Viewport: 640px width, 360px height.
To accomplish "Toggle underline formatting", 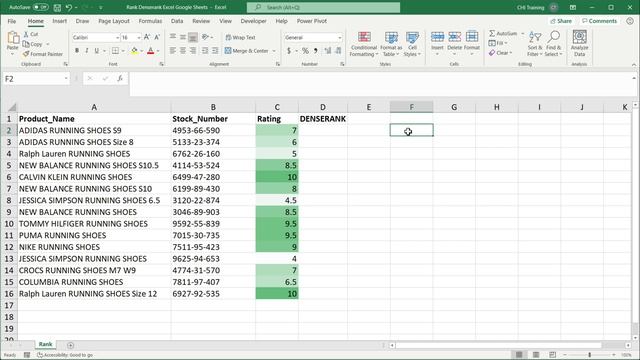I will click(97, 51).
